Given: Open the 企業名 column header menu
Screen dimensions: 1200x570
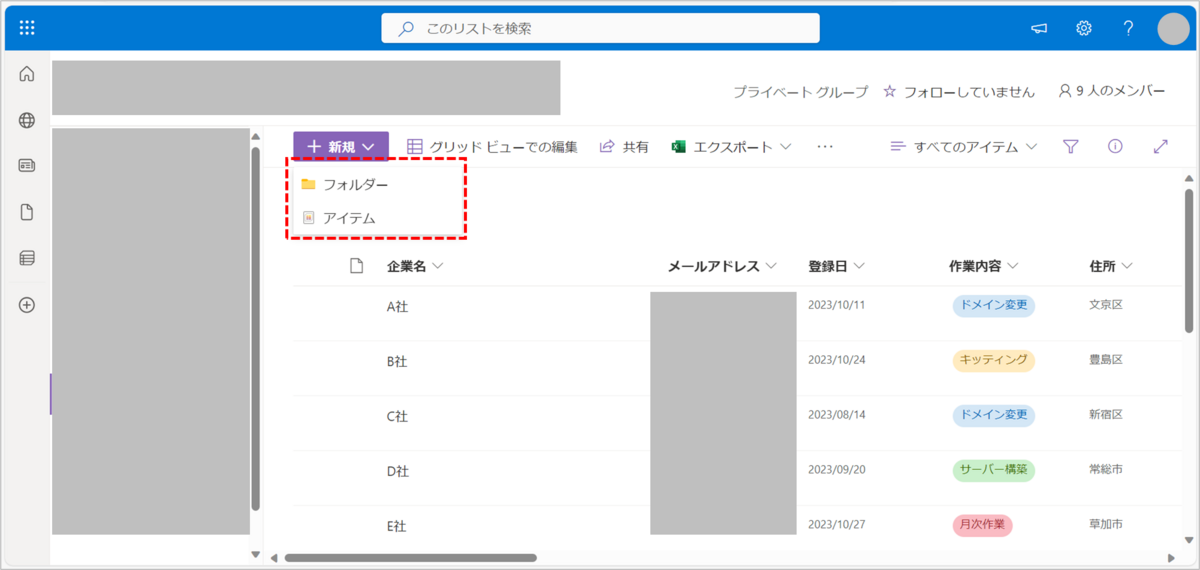Looking at the screenshot, I should pyautogui.click(x=415, y=266).
